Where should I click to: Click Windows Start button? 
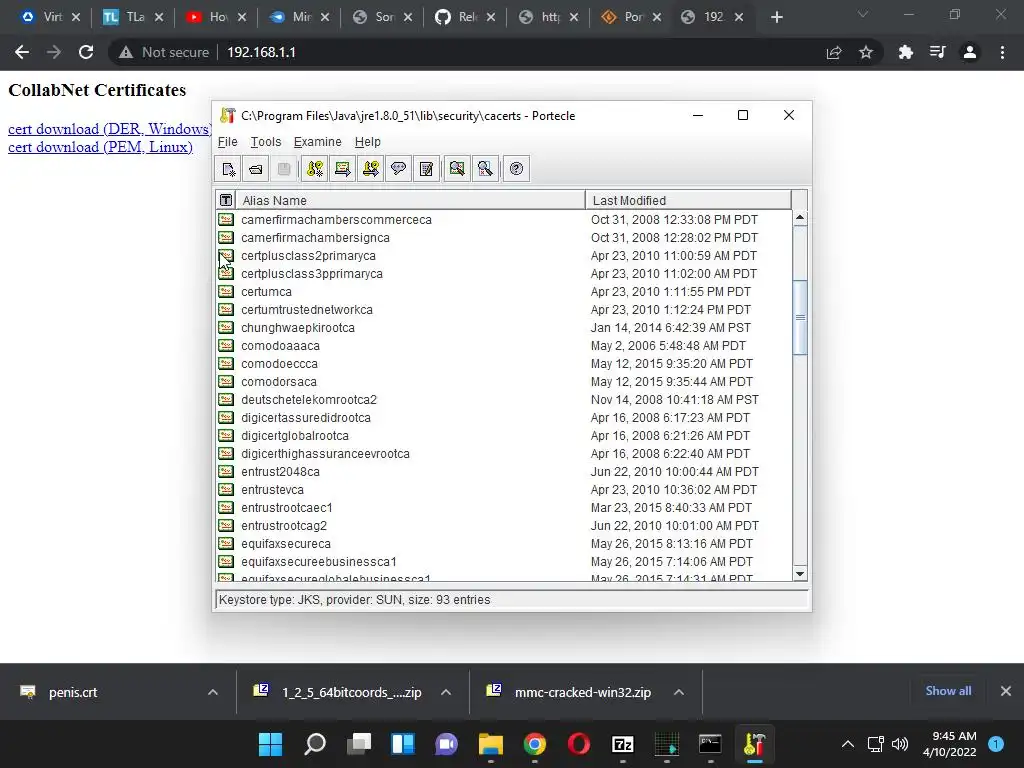pyautogui.click(x=270, y=744)
